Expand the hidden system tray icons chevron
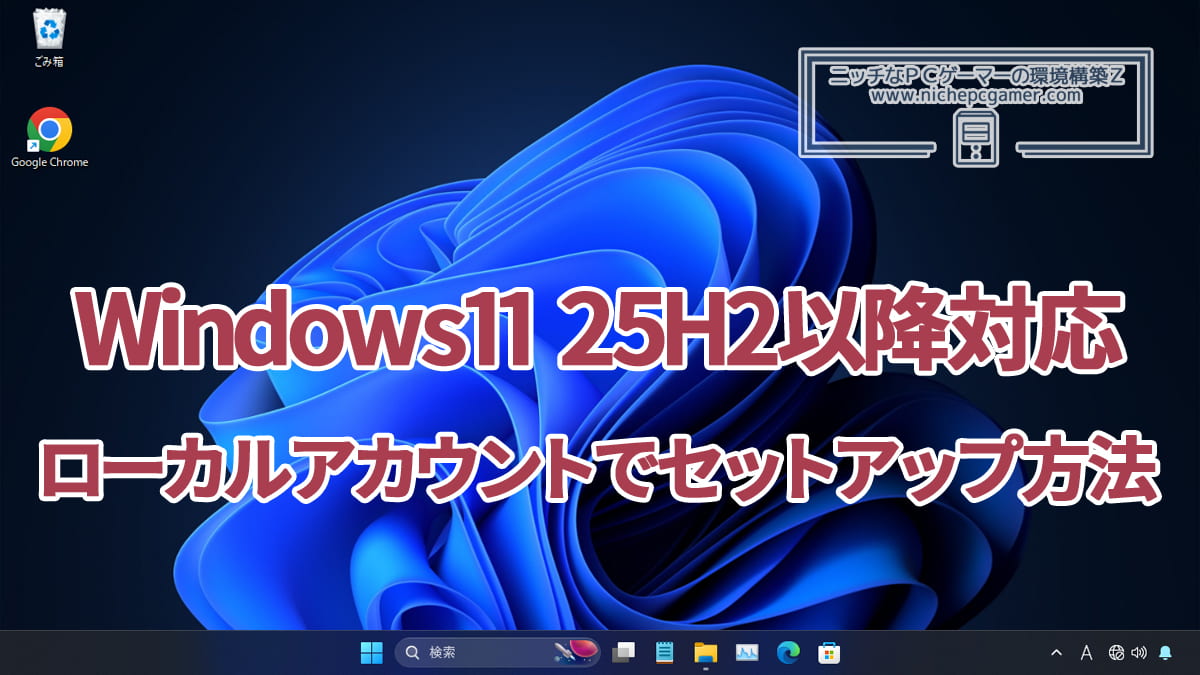 tap(1056, 653)
